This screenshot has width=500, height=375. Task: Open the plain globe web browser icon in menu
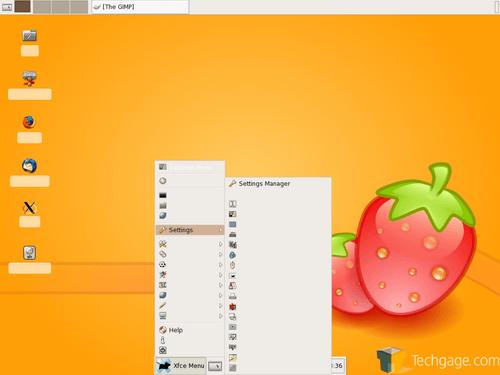[x=163, y=216]
